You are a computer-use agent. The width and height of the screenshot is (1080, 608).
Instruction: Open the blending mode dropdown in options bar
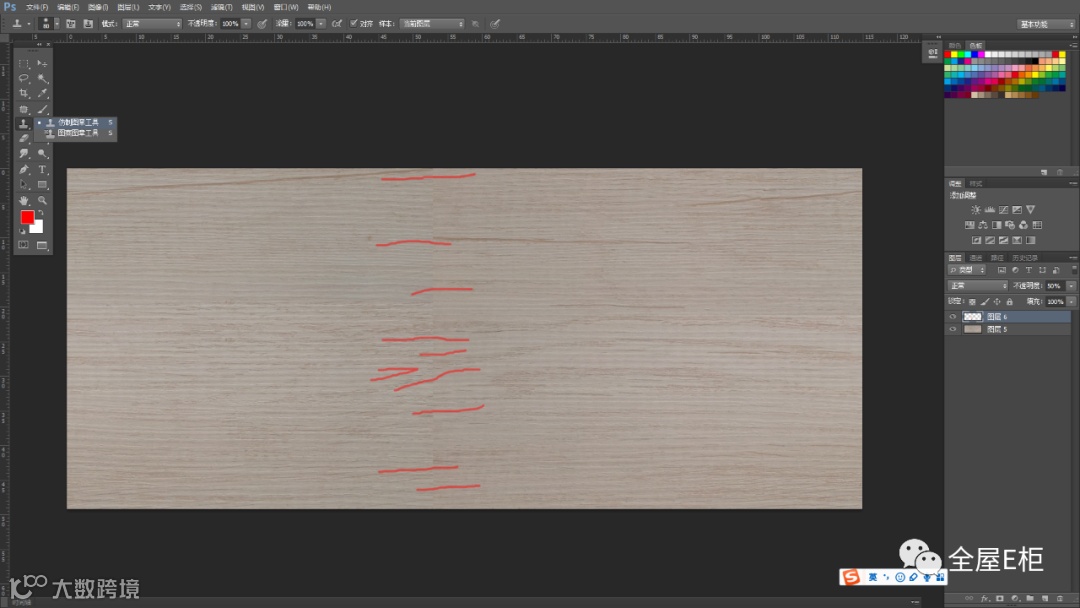(152, 23)
